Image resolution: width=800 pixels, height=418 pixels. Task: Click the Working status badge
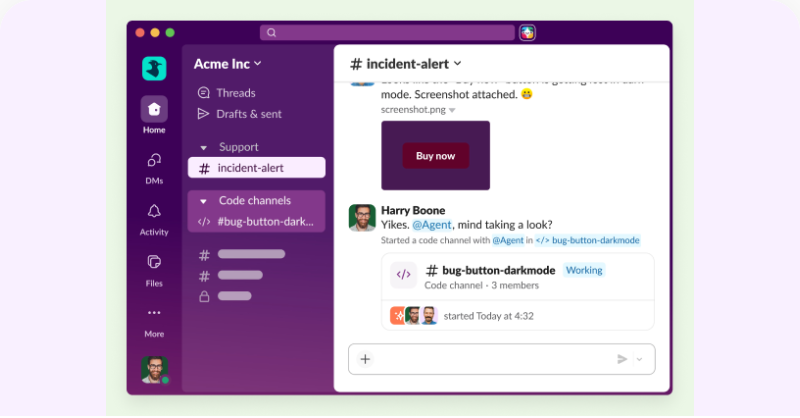pyautogui.click(x=584, y=270)
